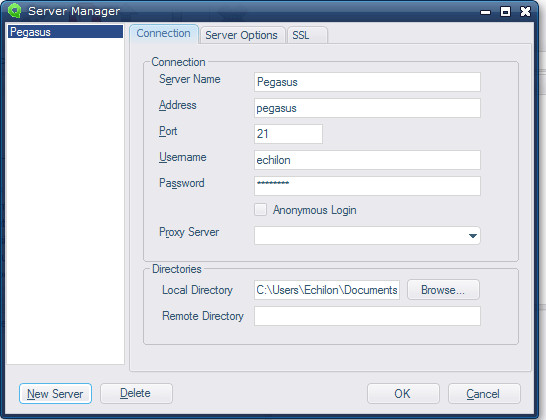Expand the Proxy Server dropdown arrow
Screen dimensions: 546x420
(x=473, y=236)
